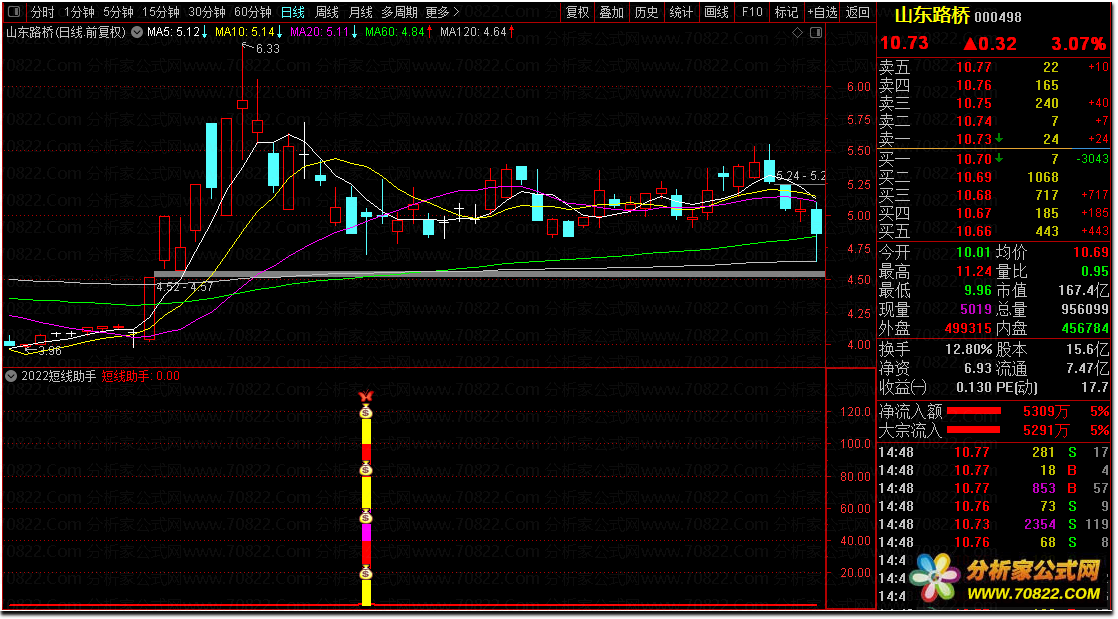Select the 卖五 order row
The image size is (1118, 619).
993,68
